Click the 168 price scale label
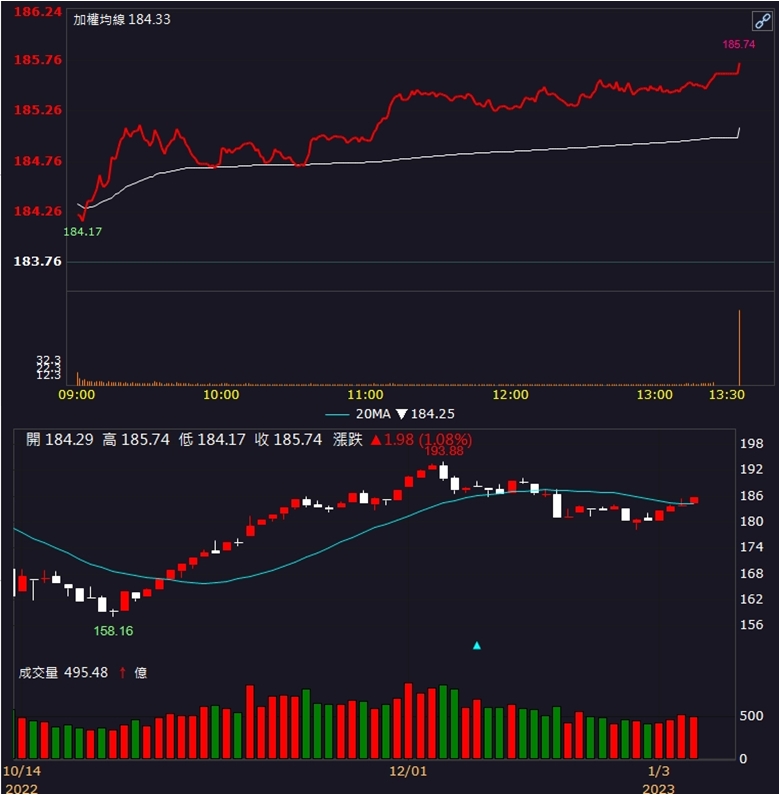Viewport: 779px width, 795px height. tap(752, 573)
